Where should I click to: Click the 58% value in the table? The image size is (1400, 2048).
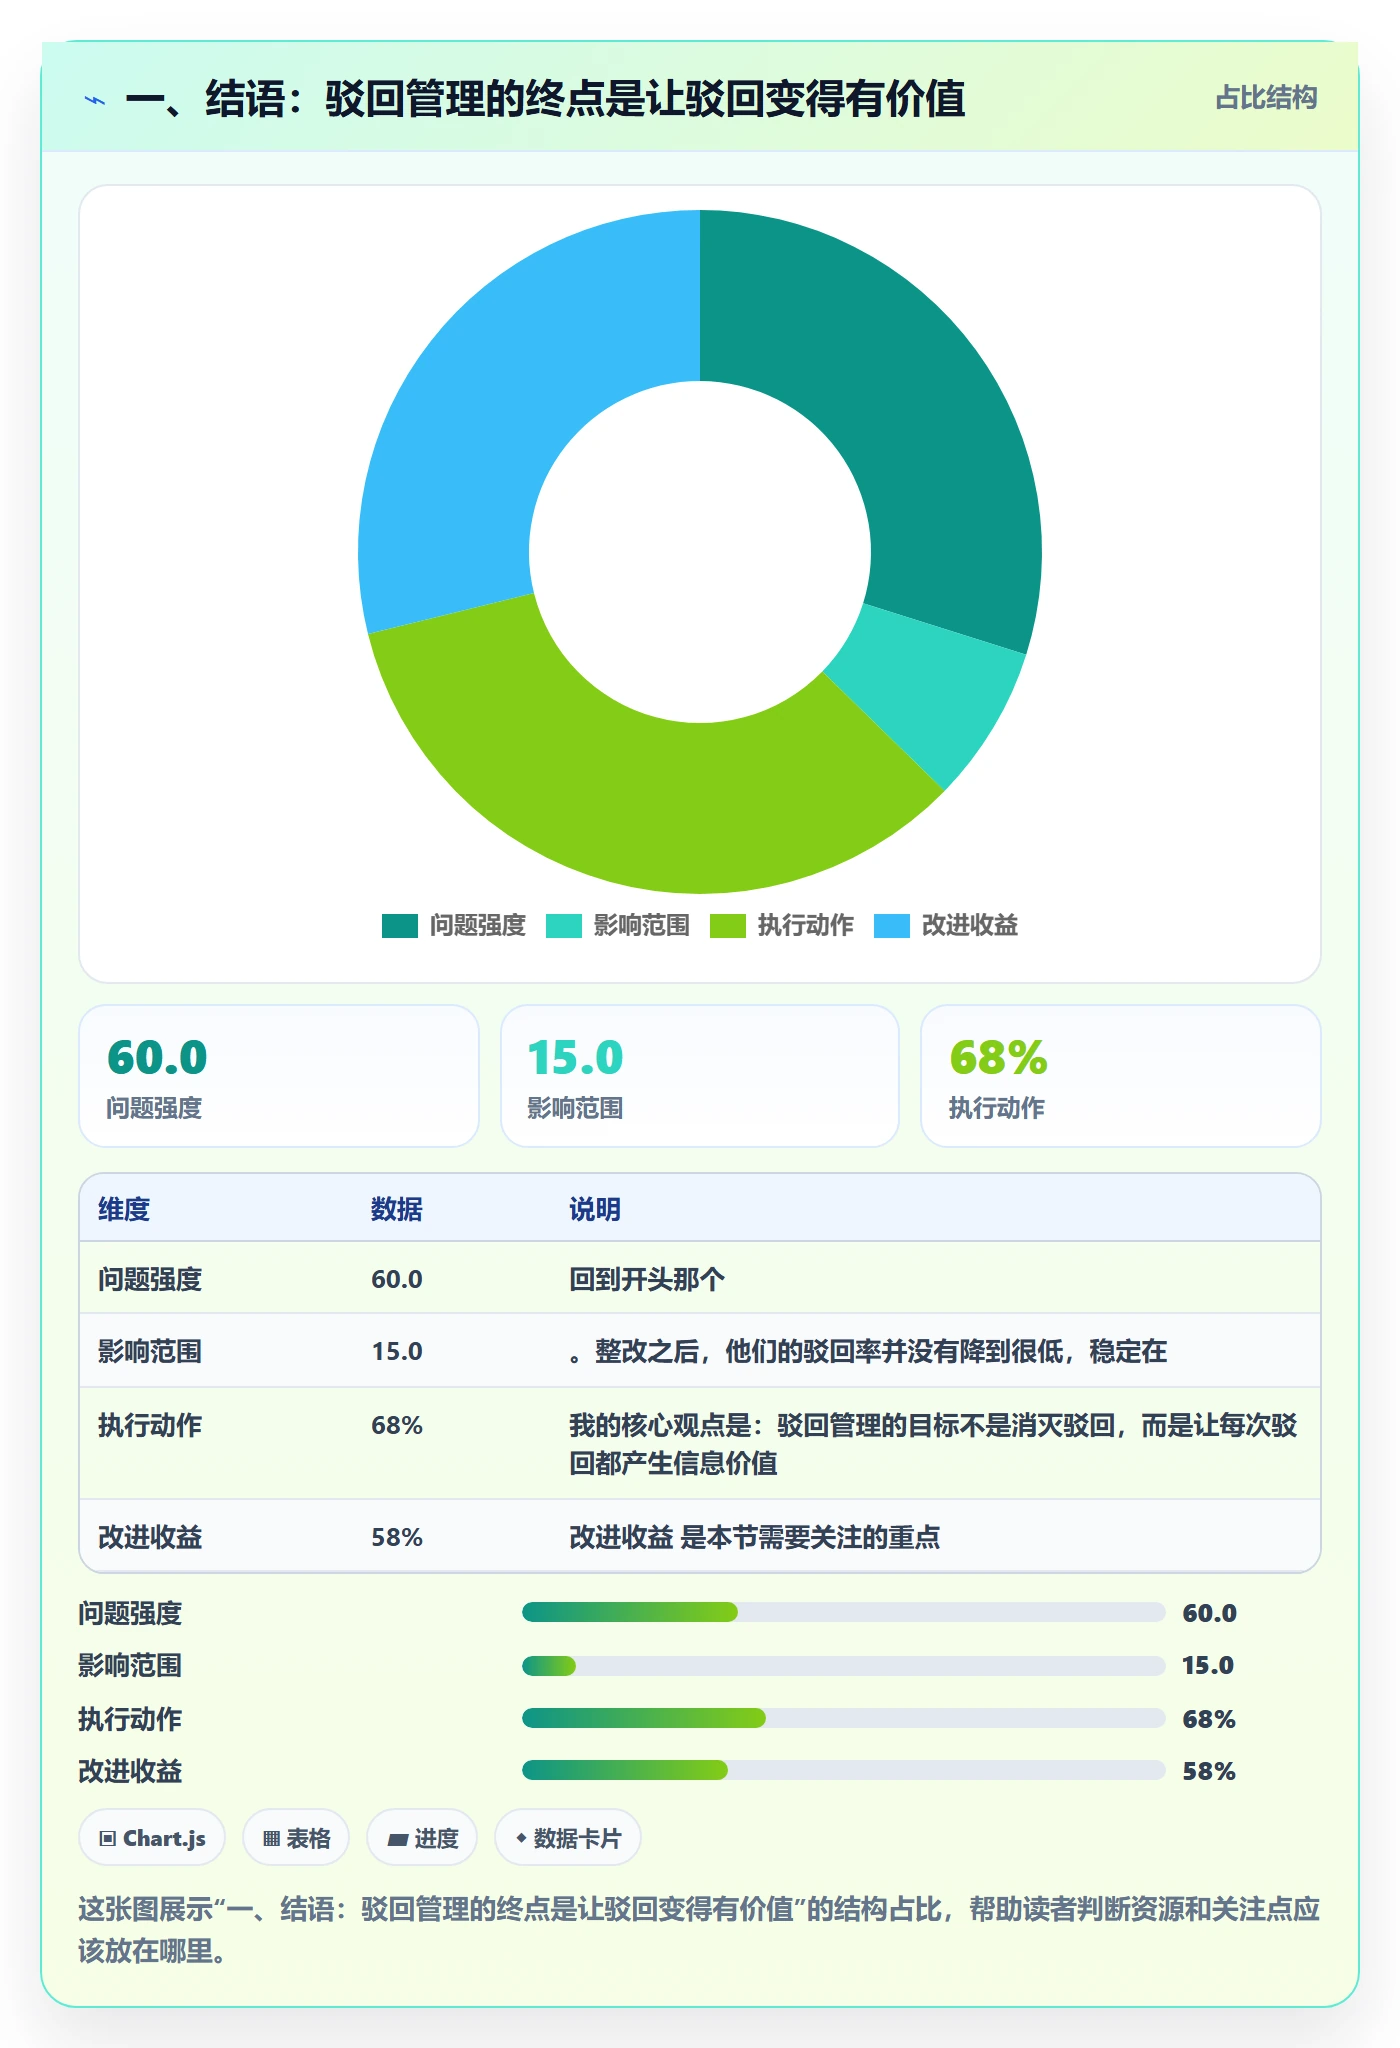tap(397, 1537)
